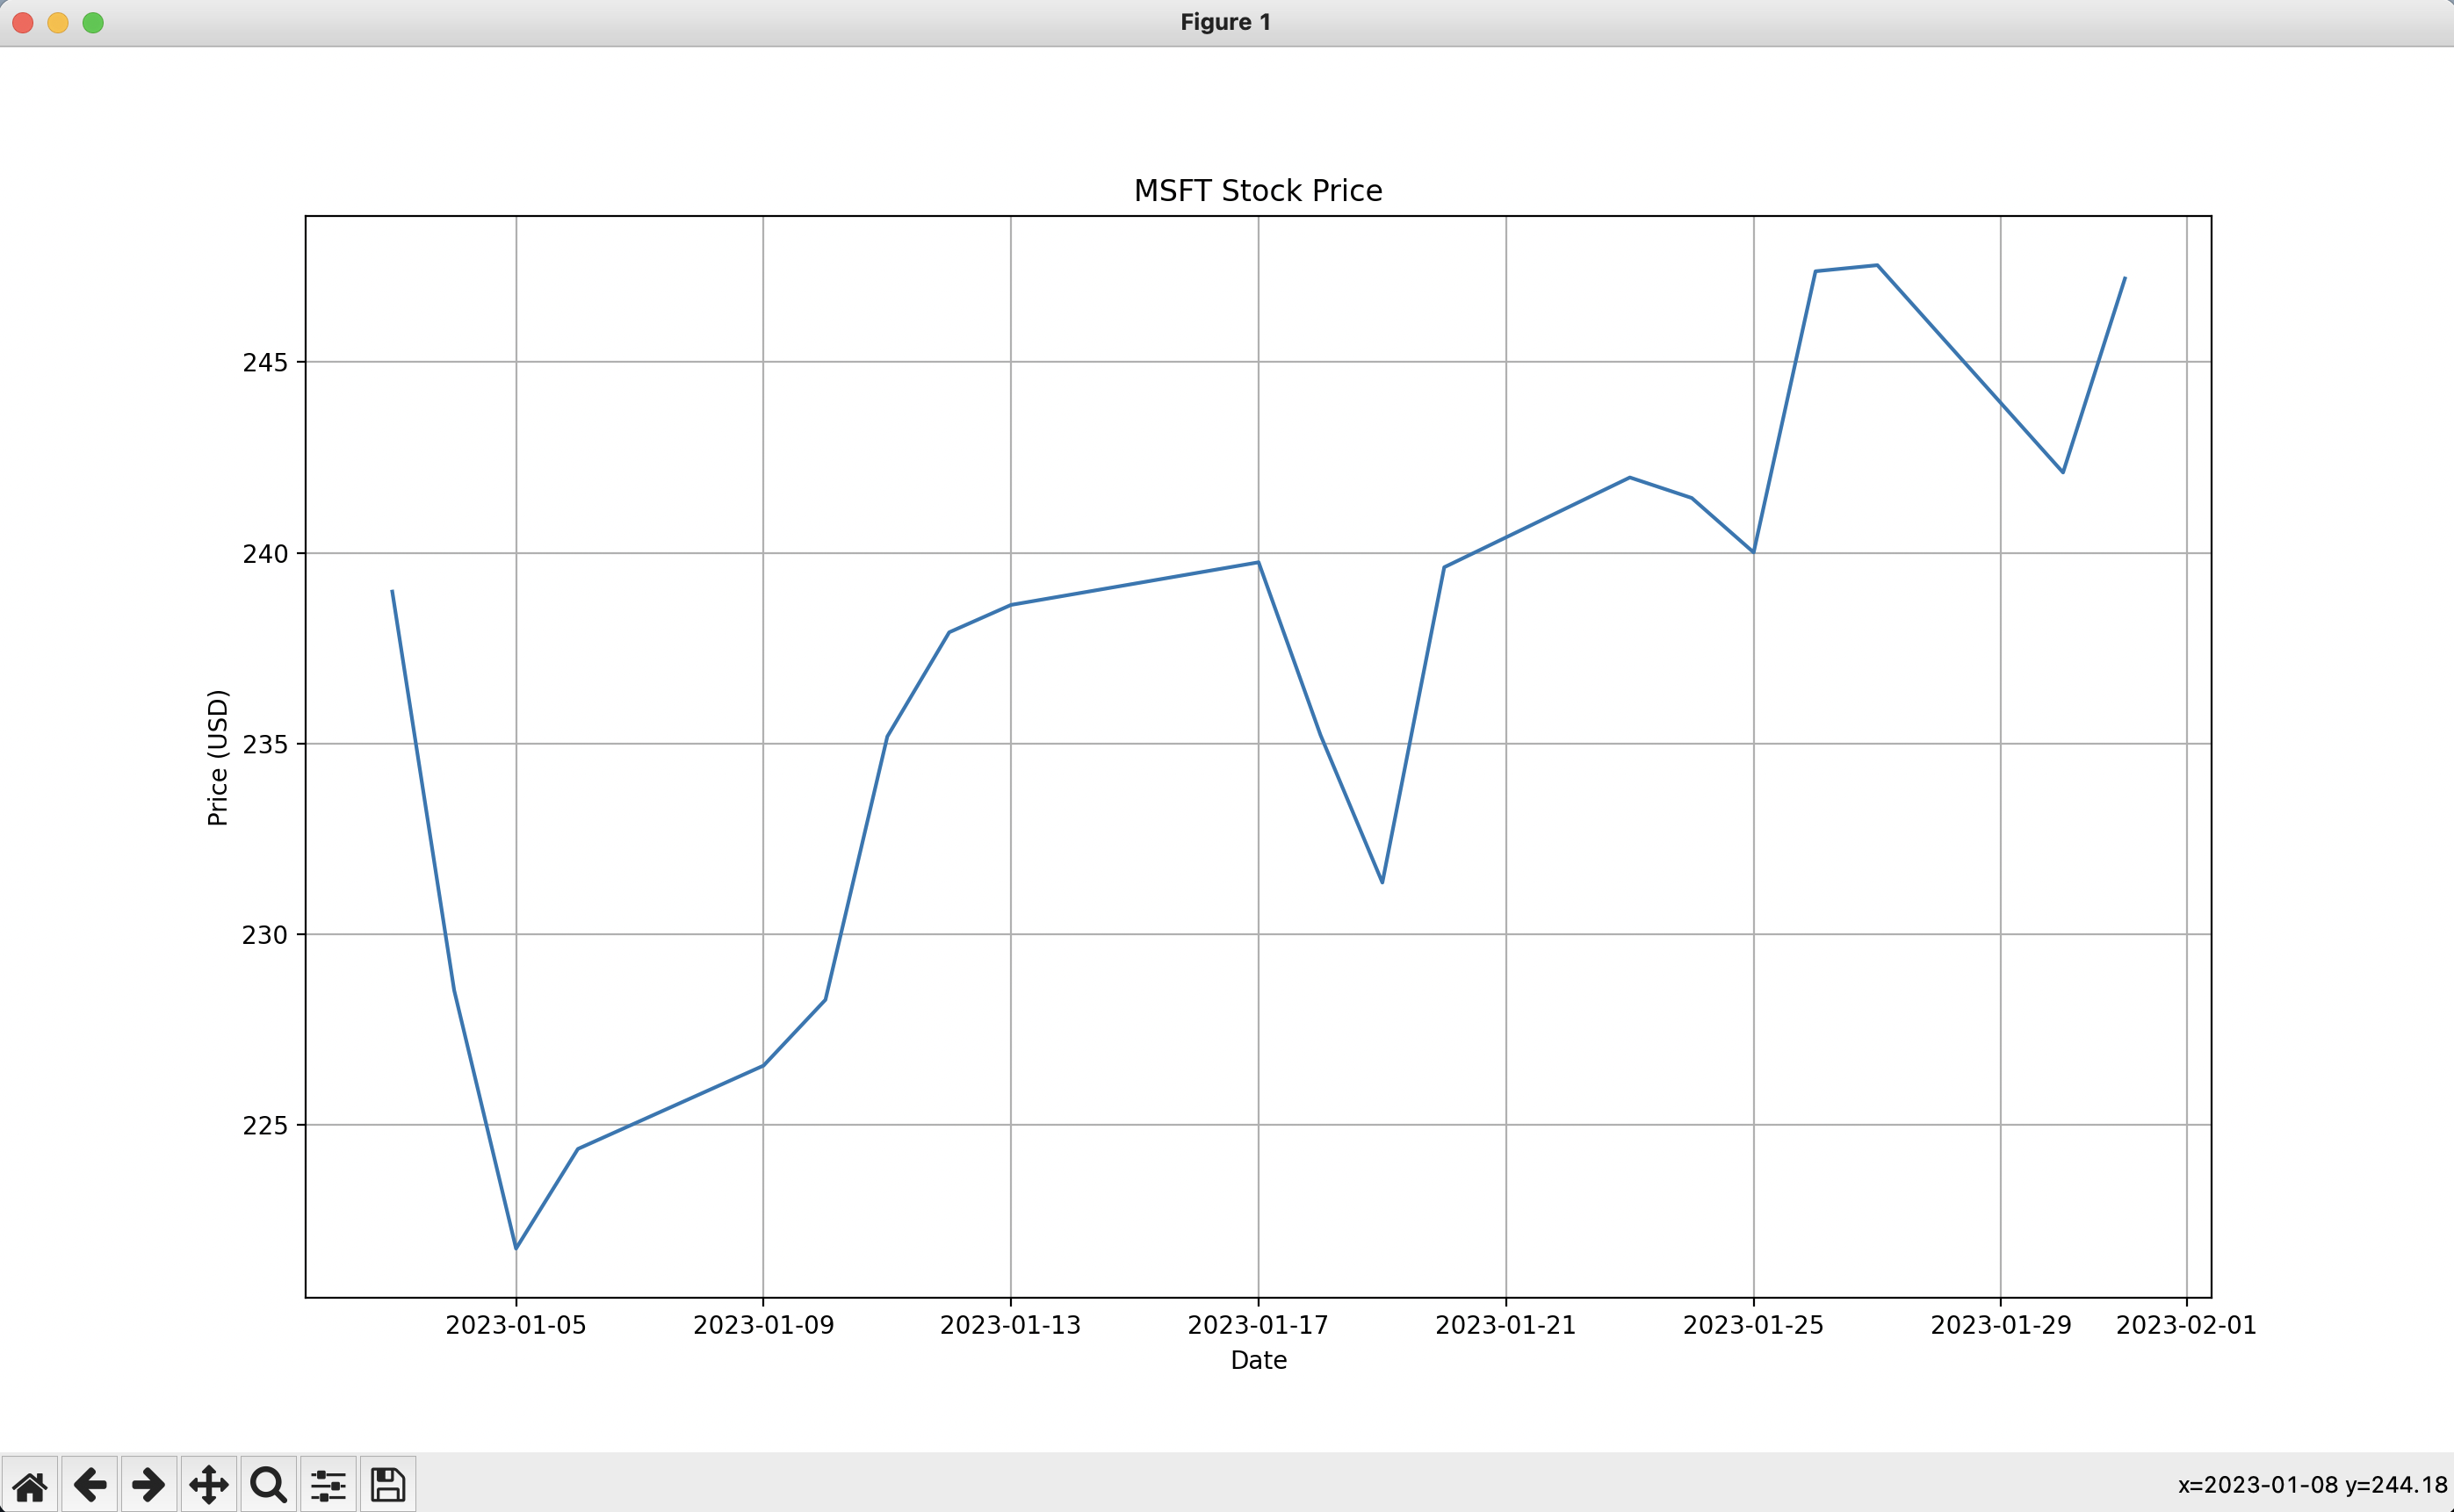
Task: Select the Zoom to rectangle tool
Action: click(x=268, y=1485)
